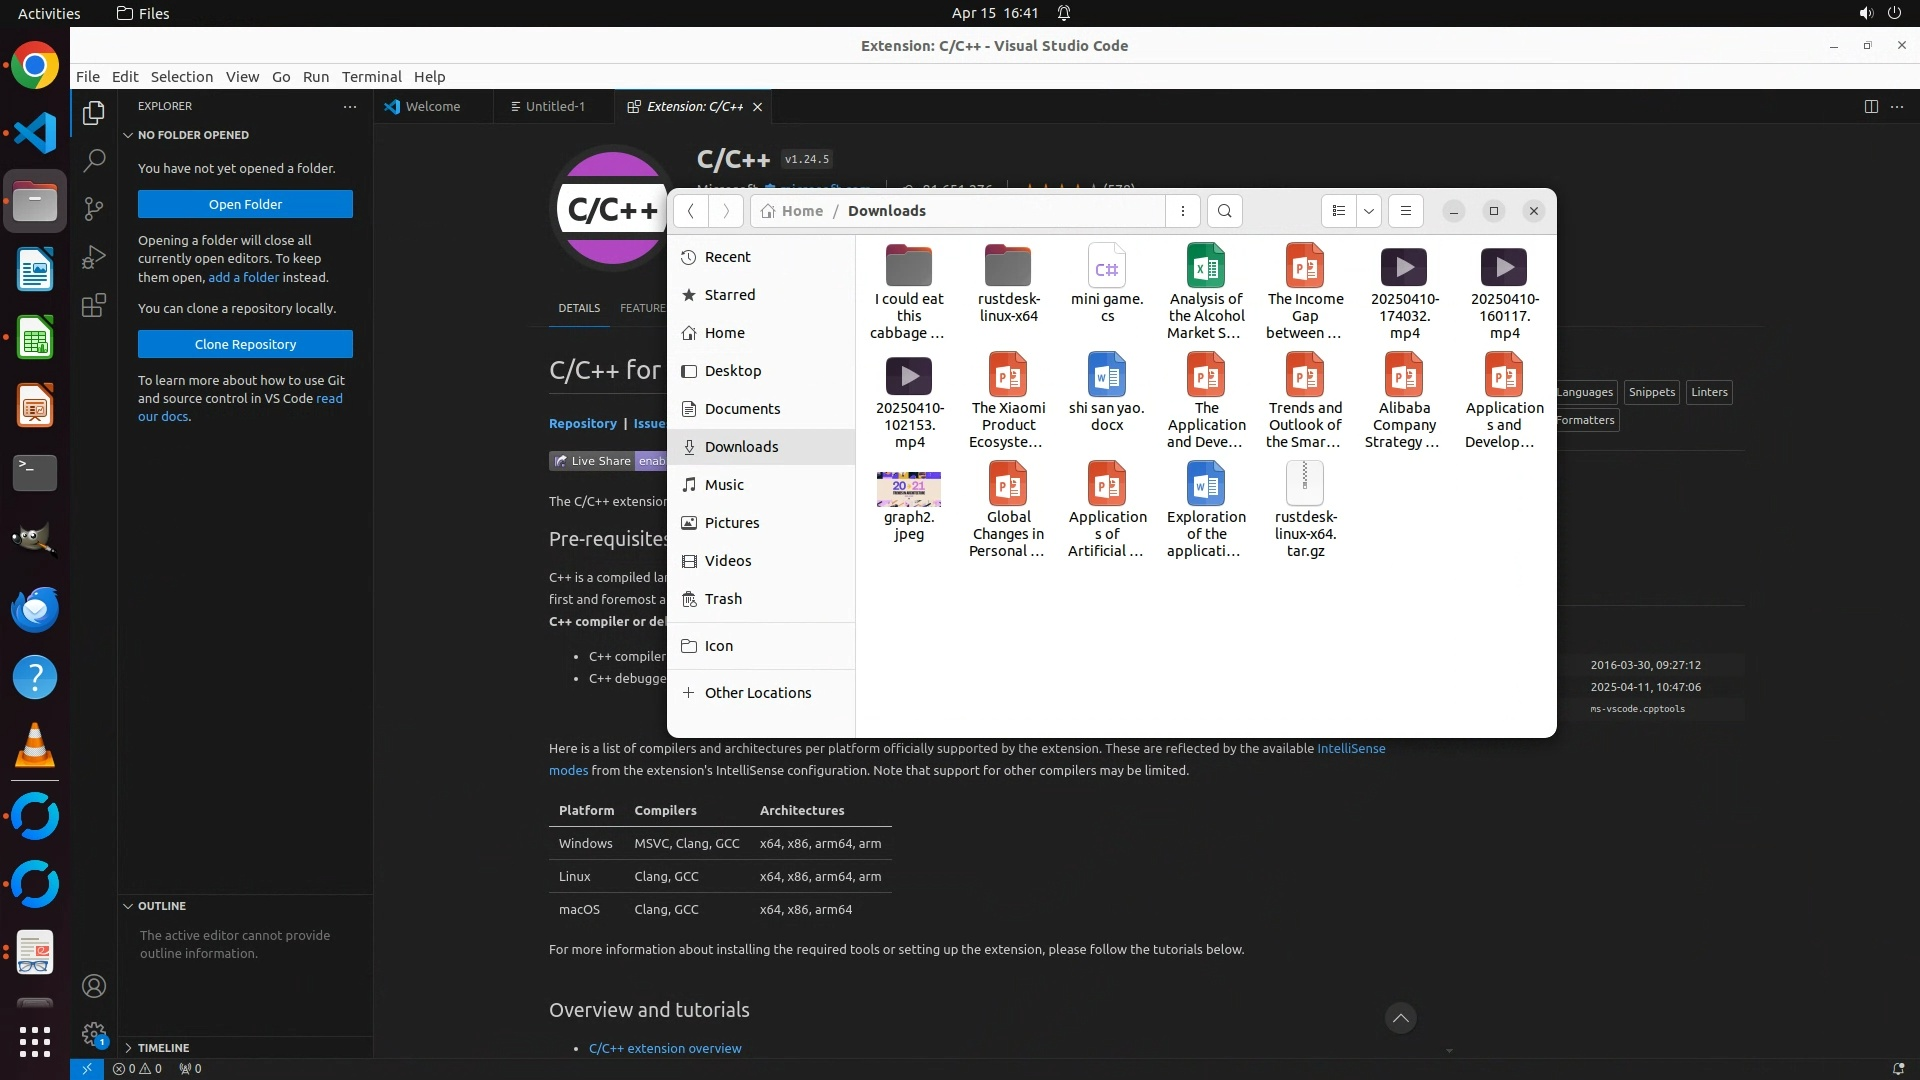The image size is (1920, 1080).
Task: Select Downloads in Files sidebar
Action: [x=741, y=447]
